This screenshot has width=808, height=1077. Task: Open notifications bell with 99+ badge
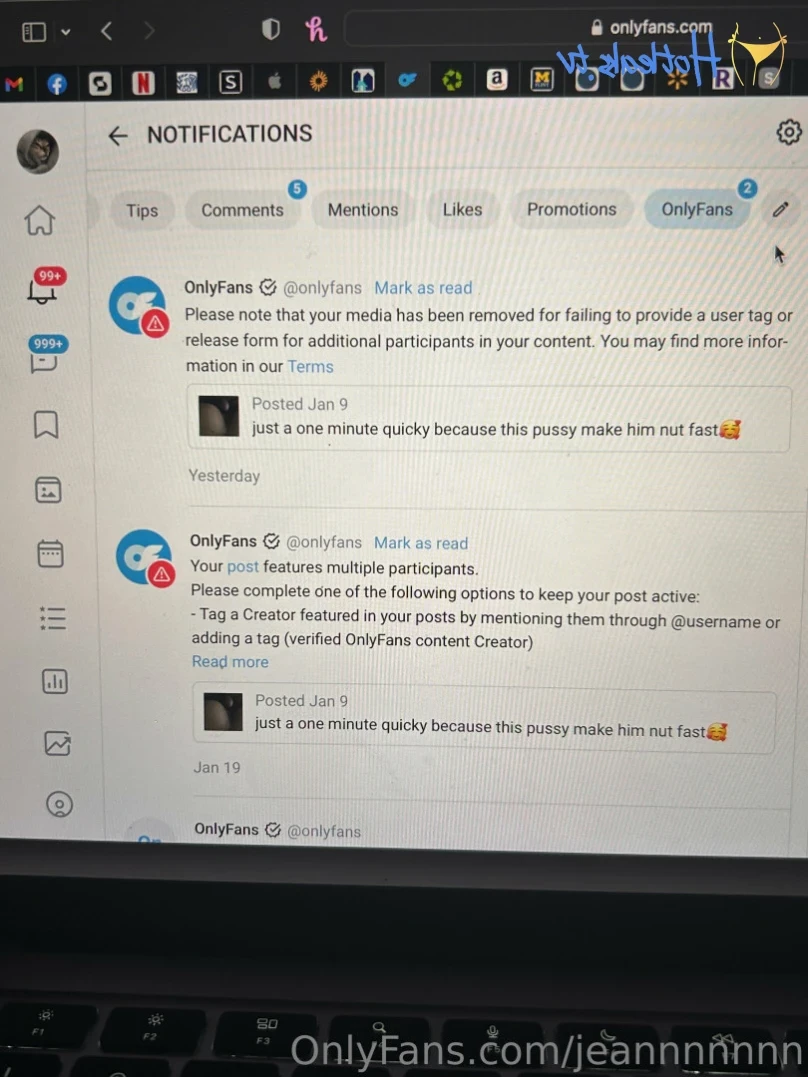pyautogui.click(x=43, y=288)
